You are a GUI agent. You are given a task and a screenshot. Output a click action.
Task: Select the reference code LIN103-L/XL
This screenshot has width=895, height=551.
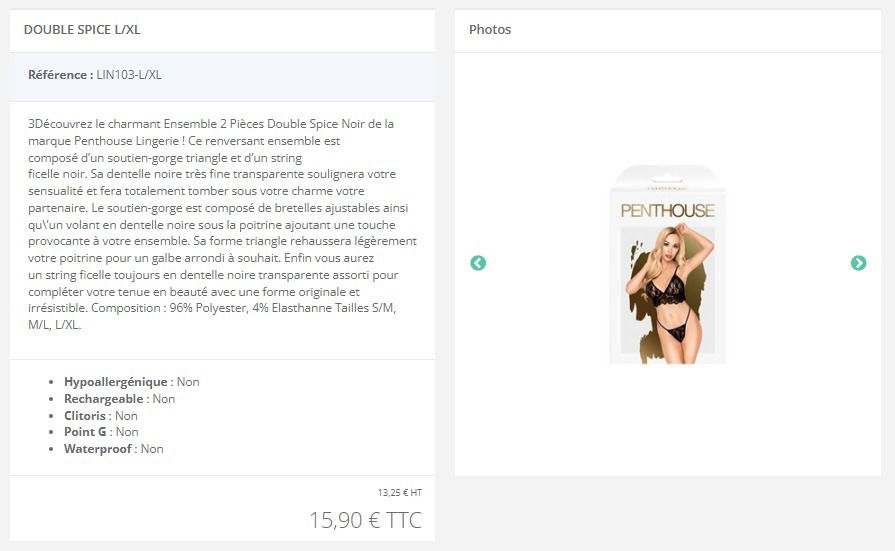pyautogui.click(x=129, y=75)
